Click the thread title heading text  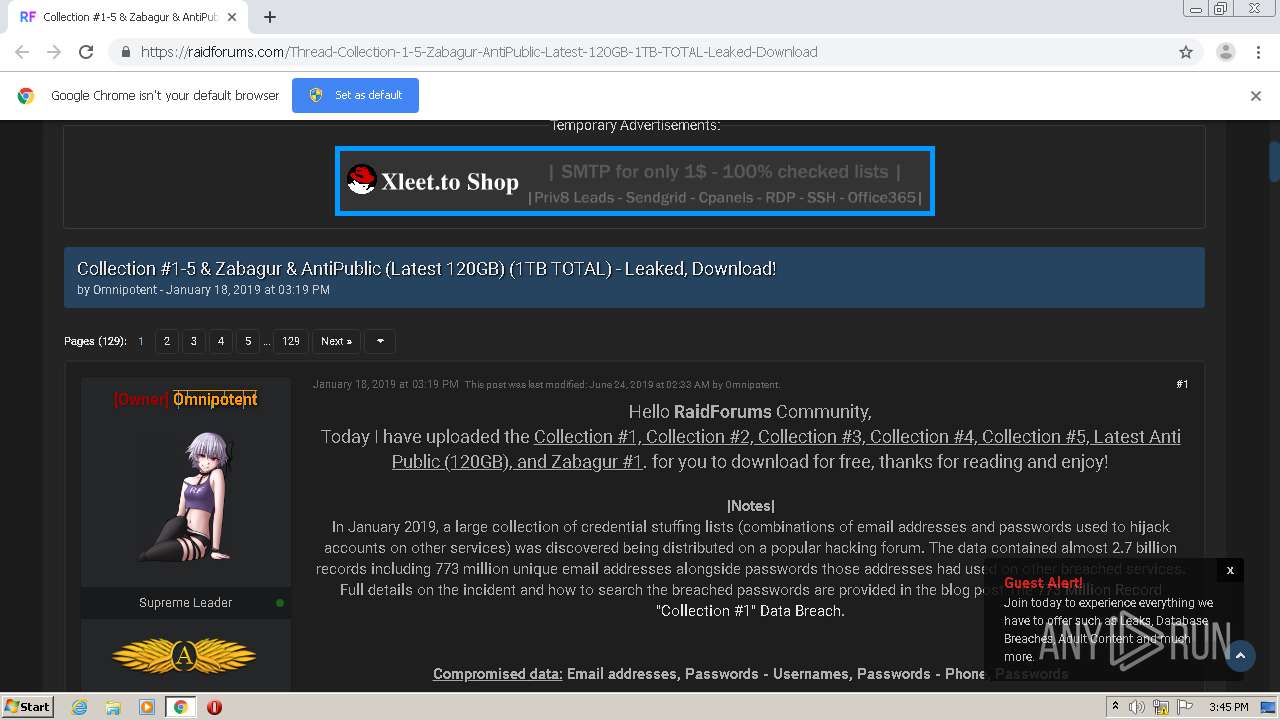tap(426, 269)
